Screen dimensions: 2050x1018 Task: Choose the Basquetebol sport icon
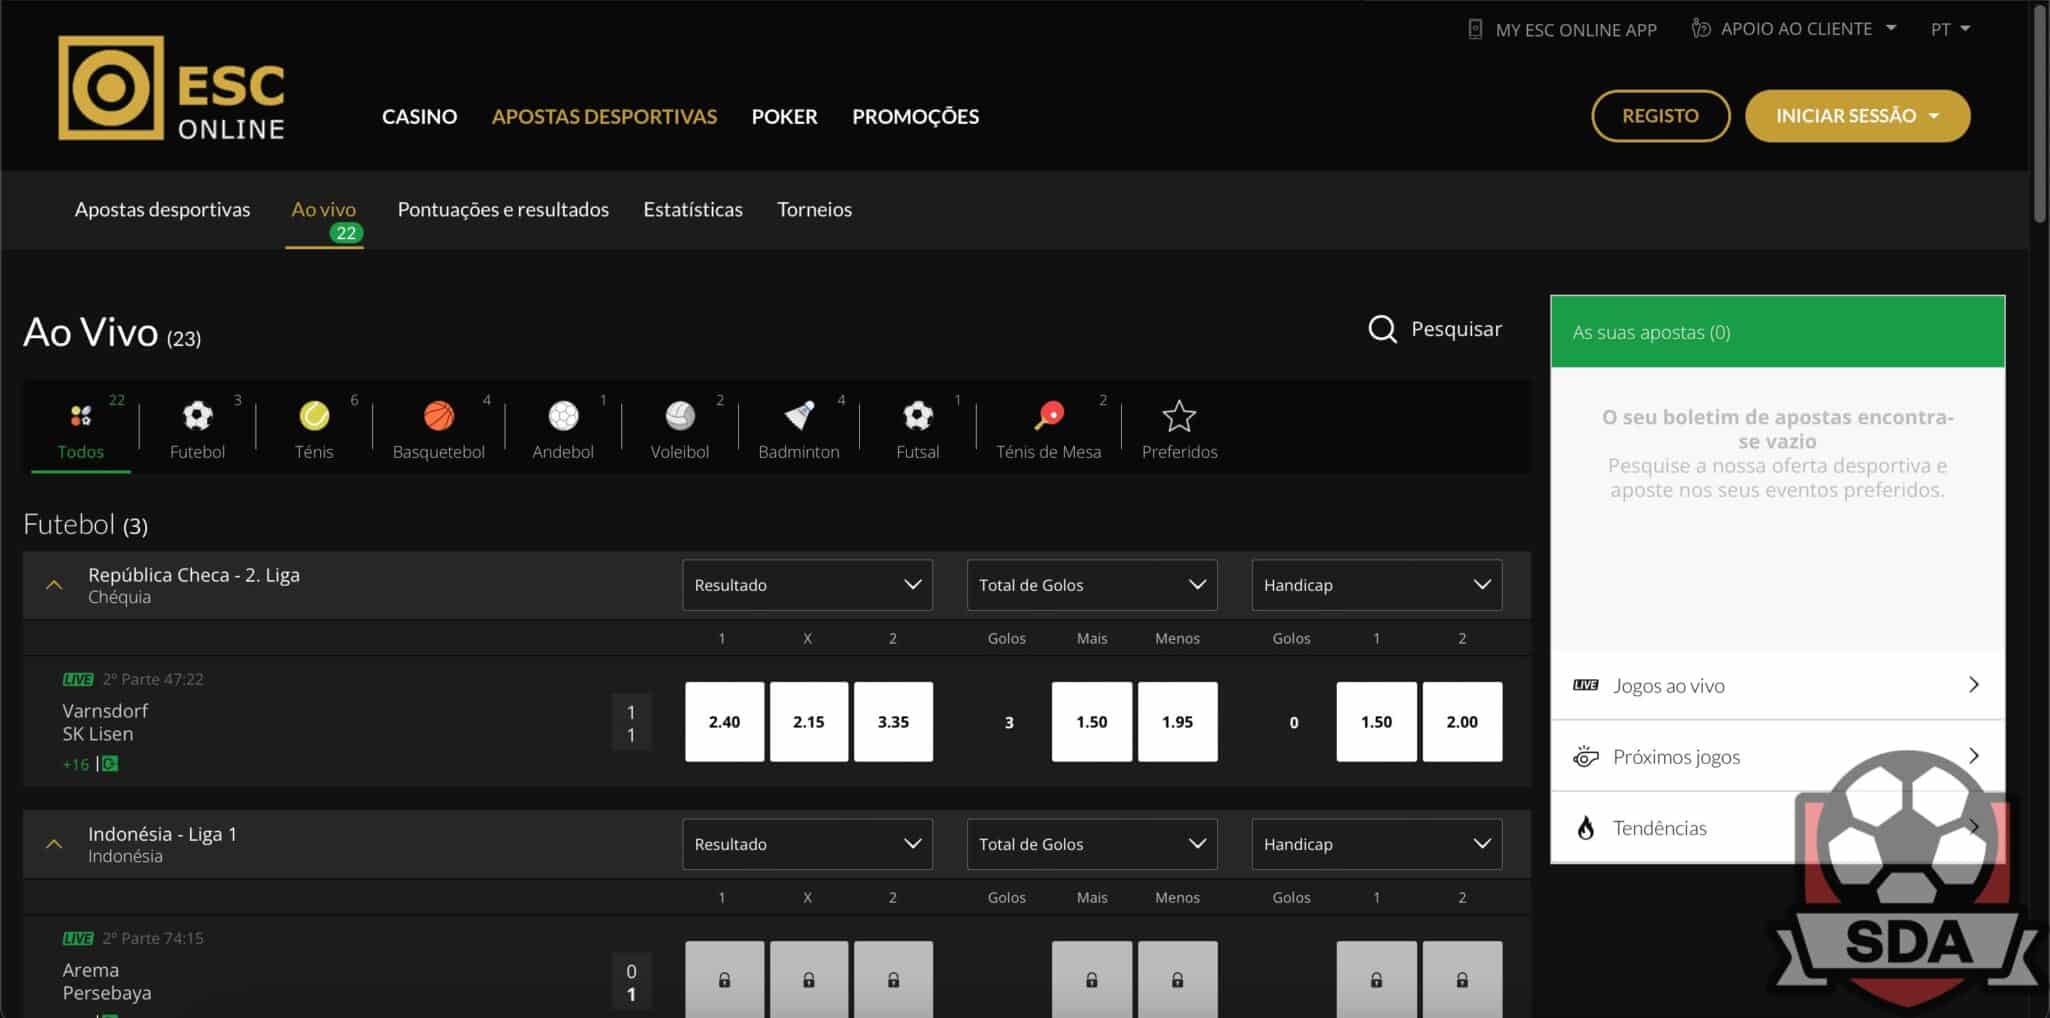[438, 416]
